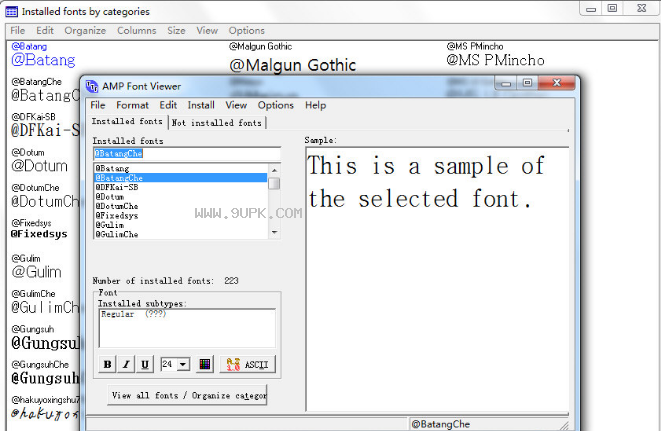661x431 pixels.
Task: Click font list scroll up arrow
Action: tap(274, 170)
